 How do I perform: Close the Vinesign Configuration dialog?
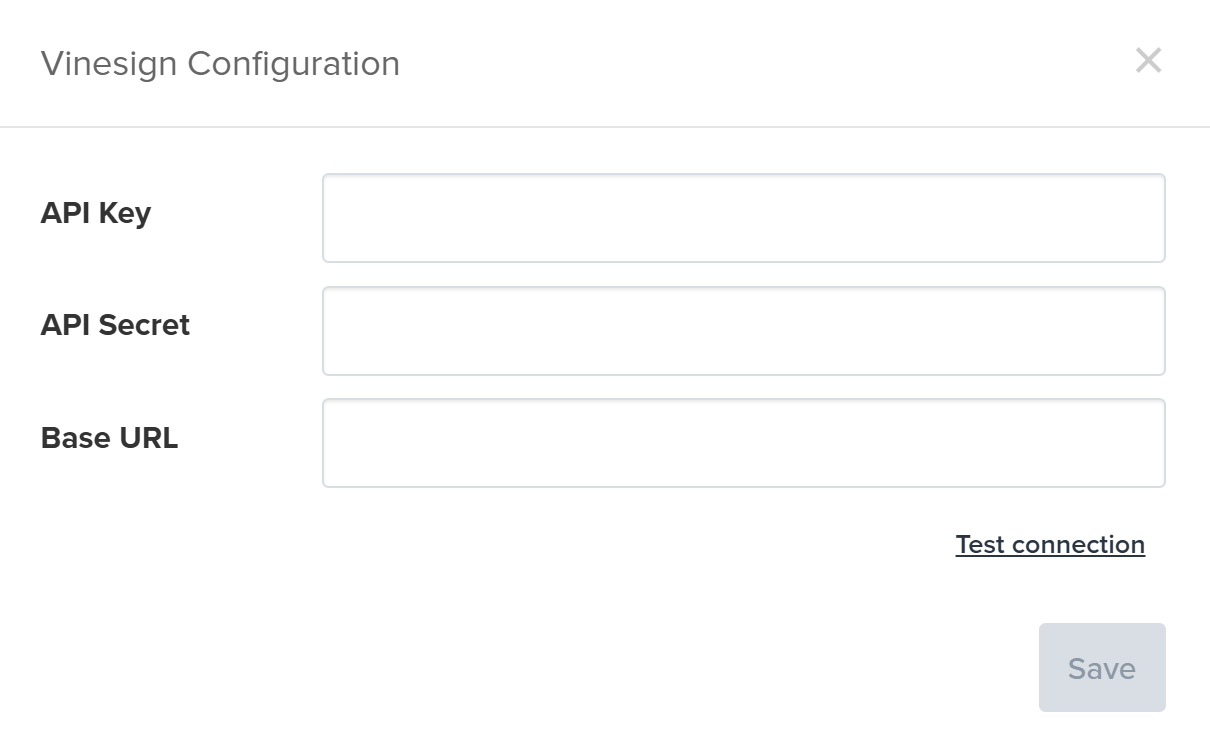coord(1148,61)
